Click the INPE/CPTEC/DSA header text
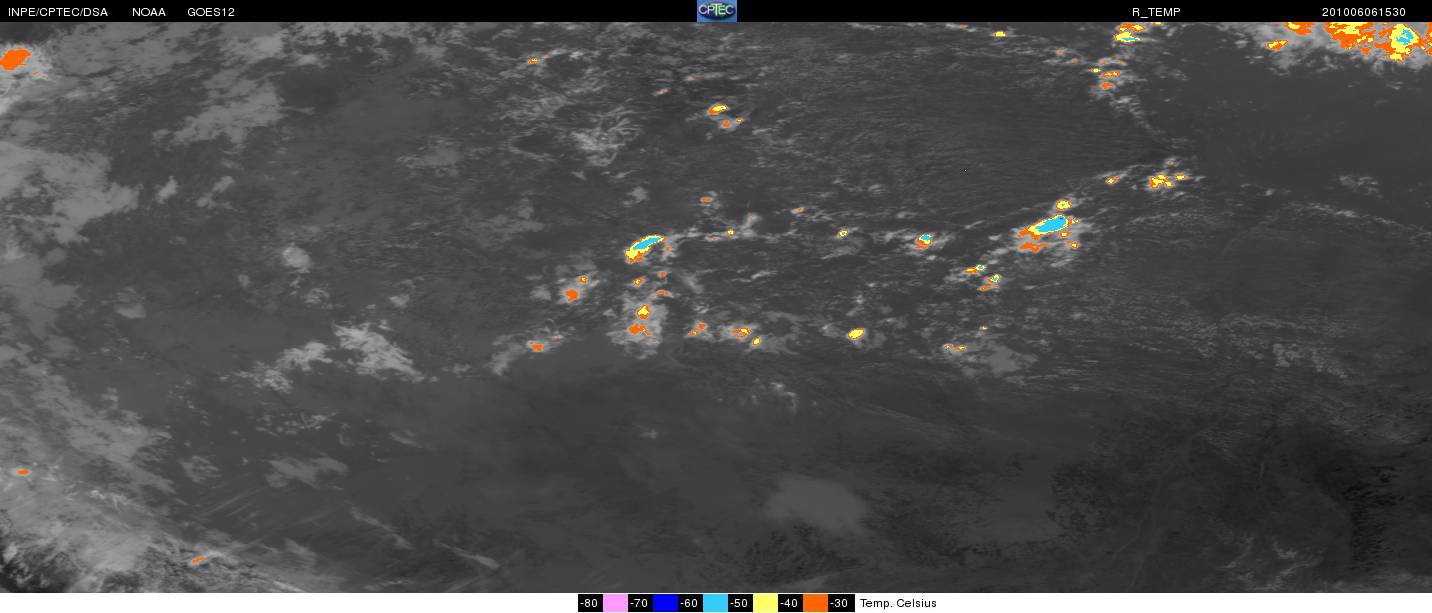Screen dimensions: 1432x613 click(x=57, y=12)
